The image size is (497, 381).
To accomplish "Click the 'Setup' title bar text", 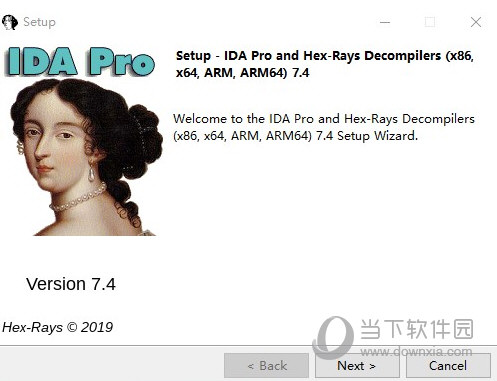I will pos(39,22).
